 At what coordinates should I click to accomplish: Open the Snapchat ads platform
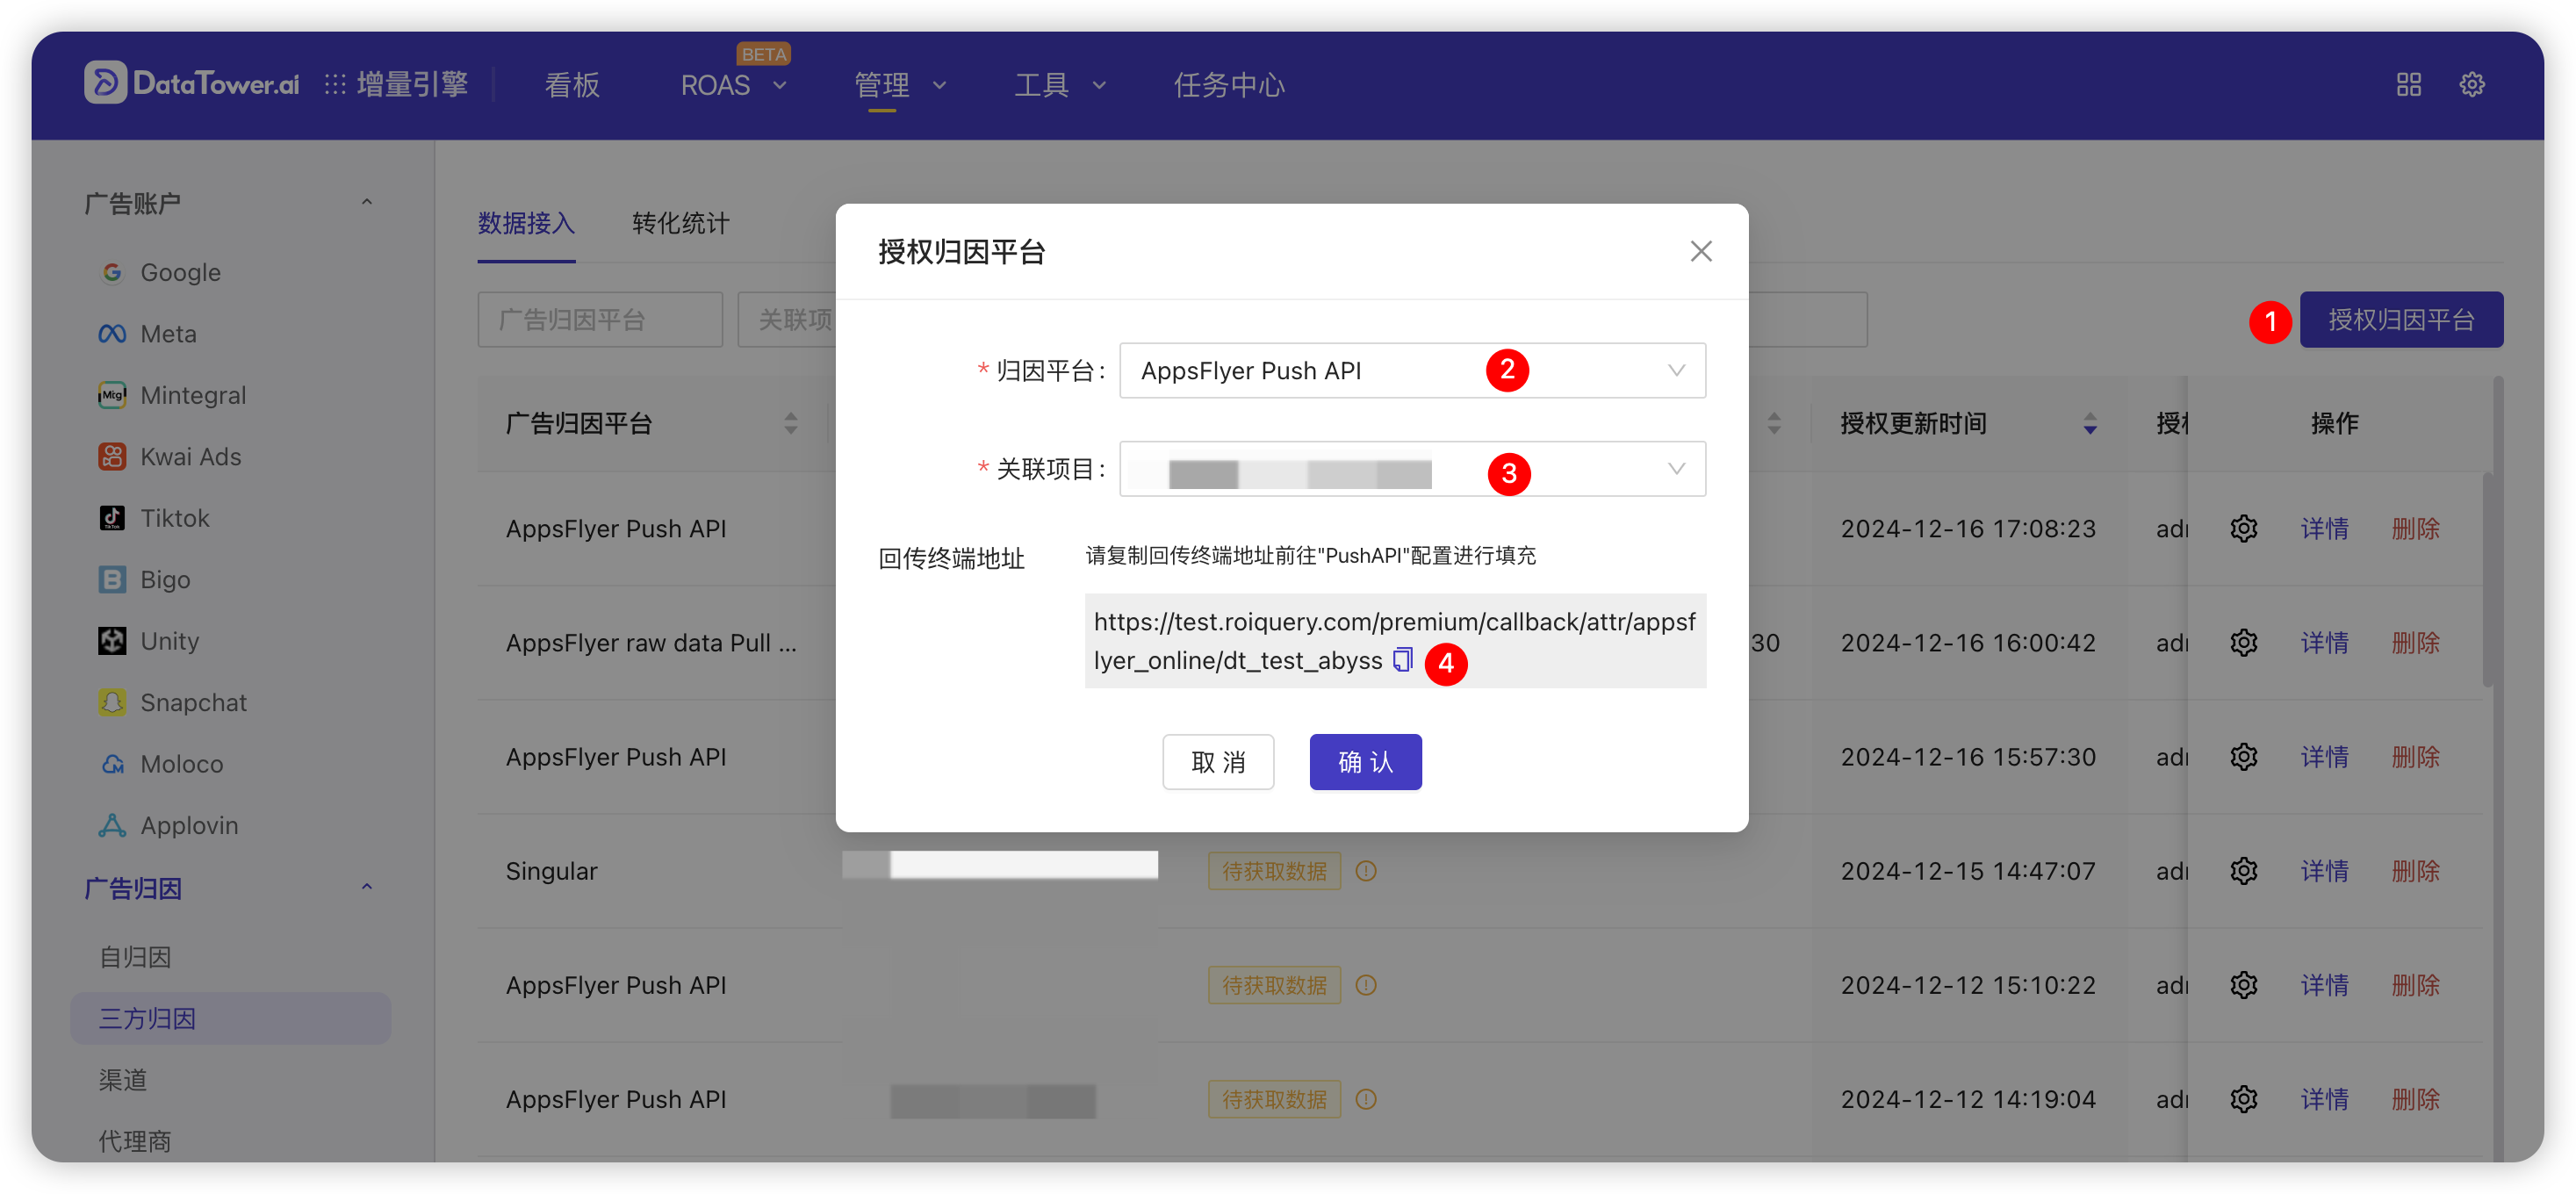193,702
